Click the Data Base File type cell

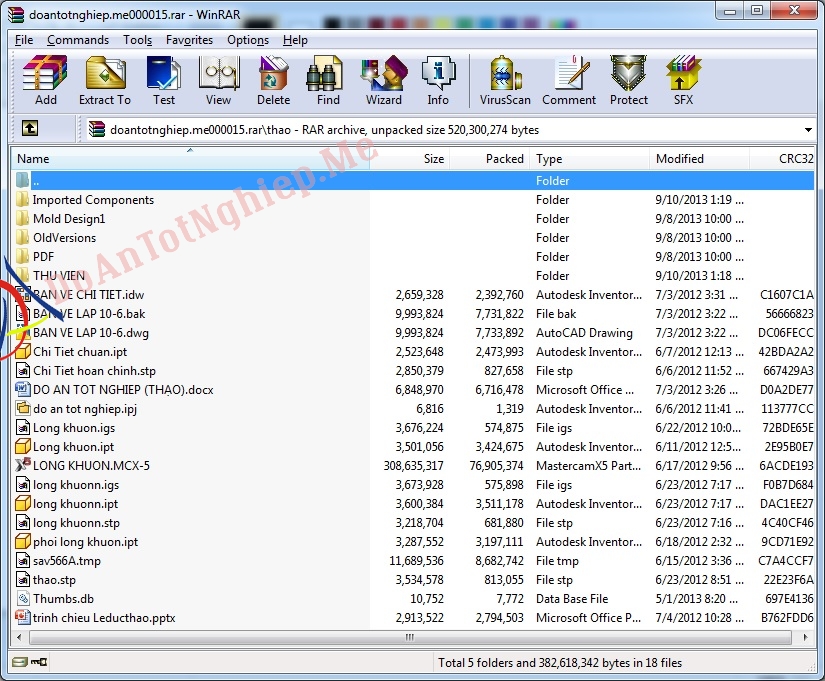571,598
